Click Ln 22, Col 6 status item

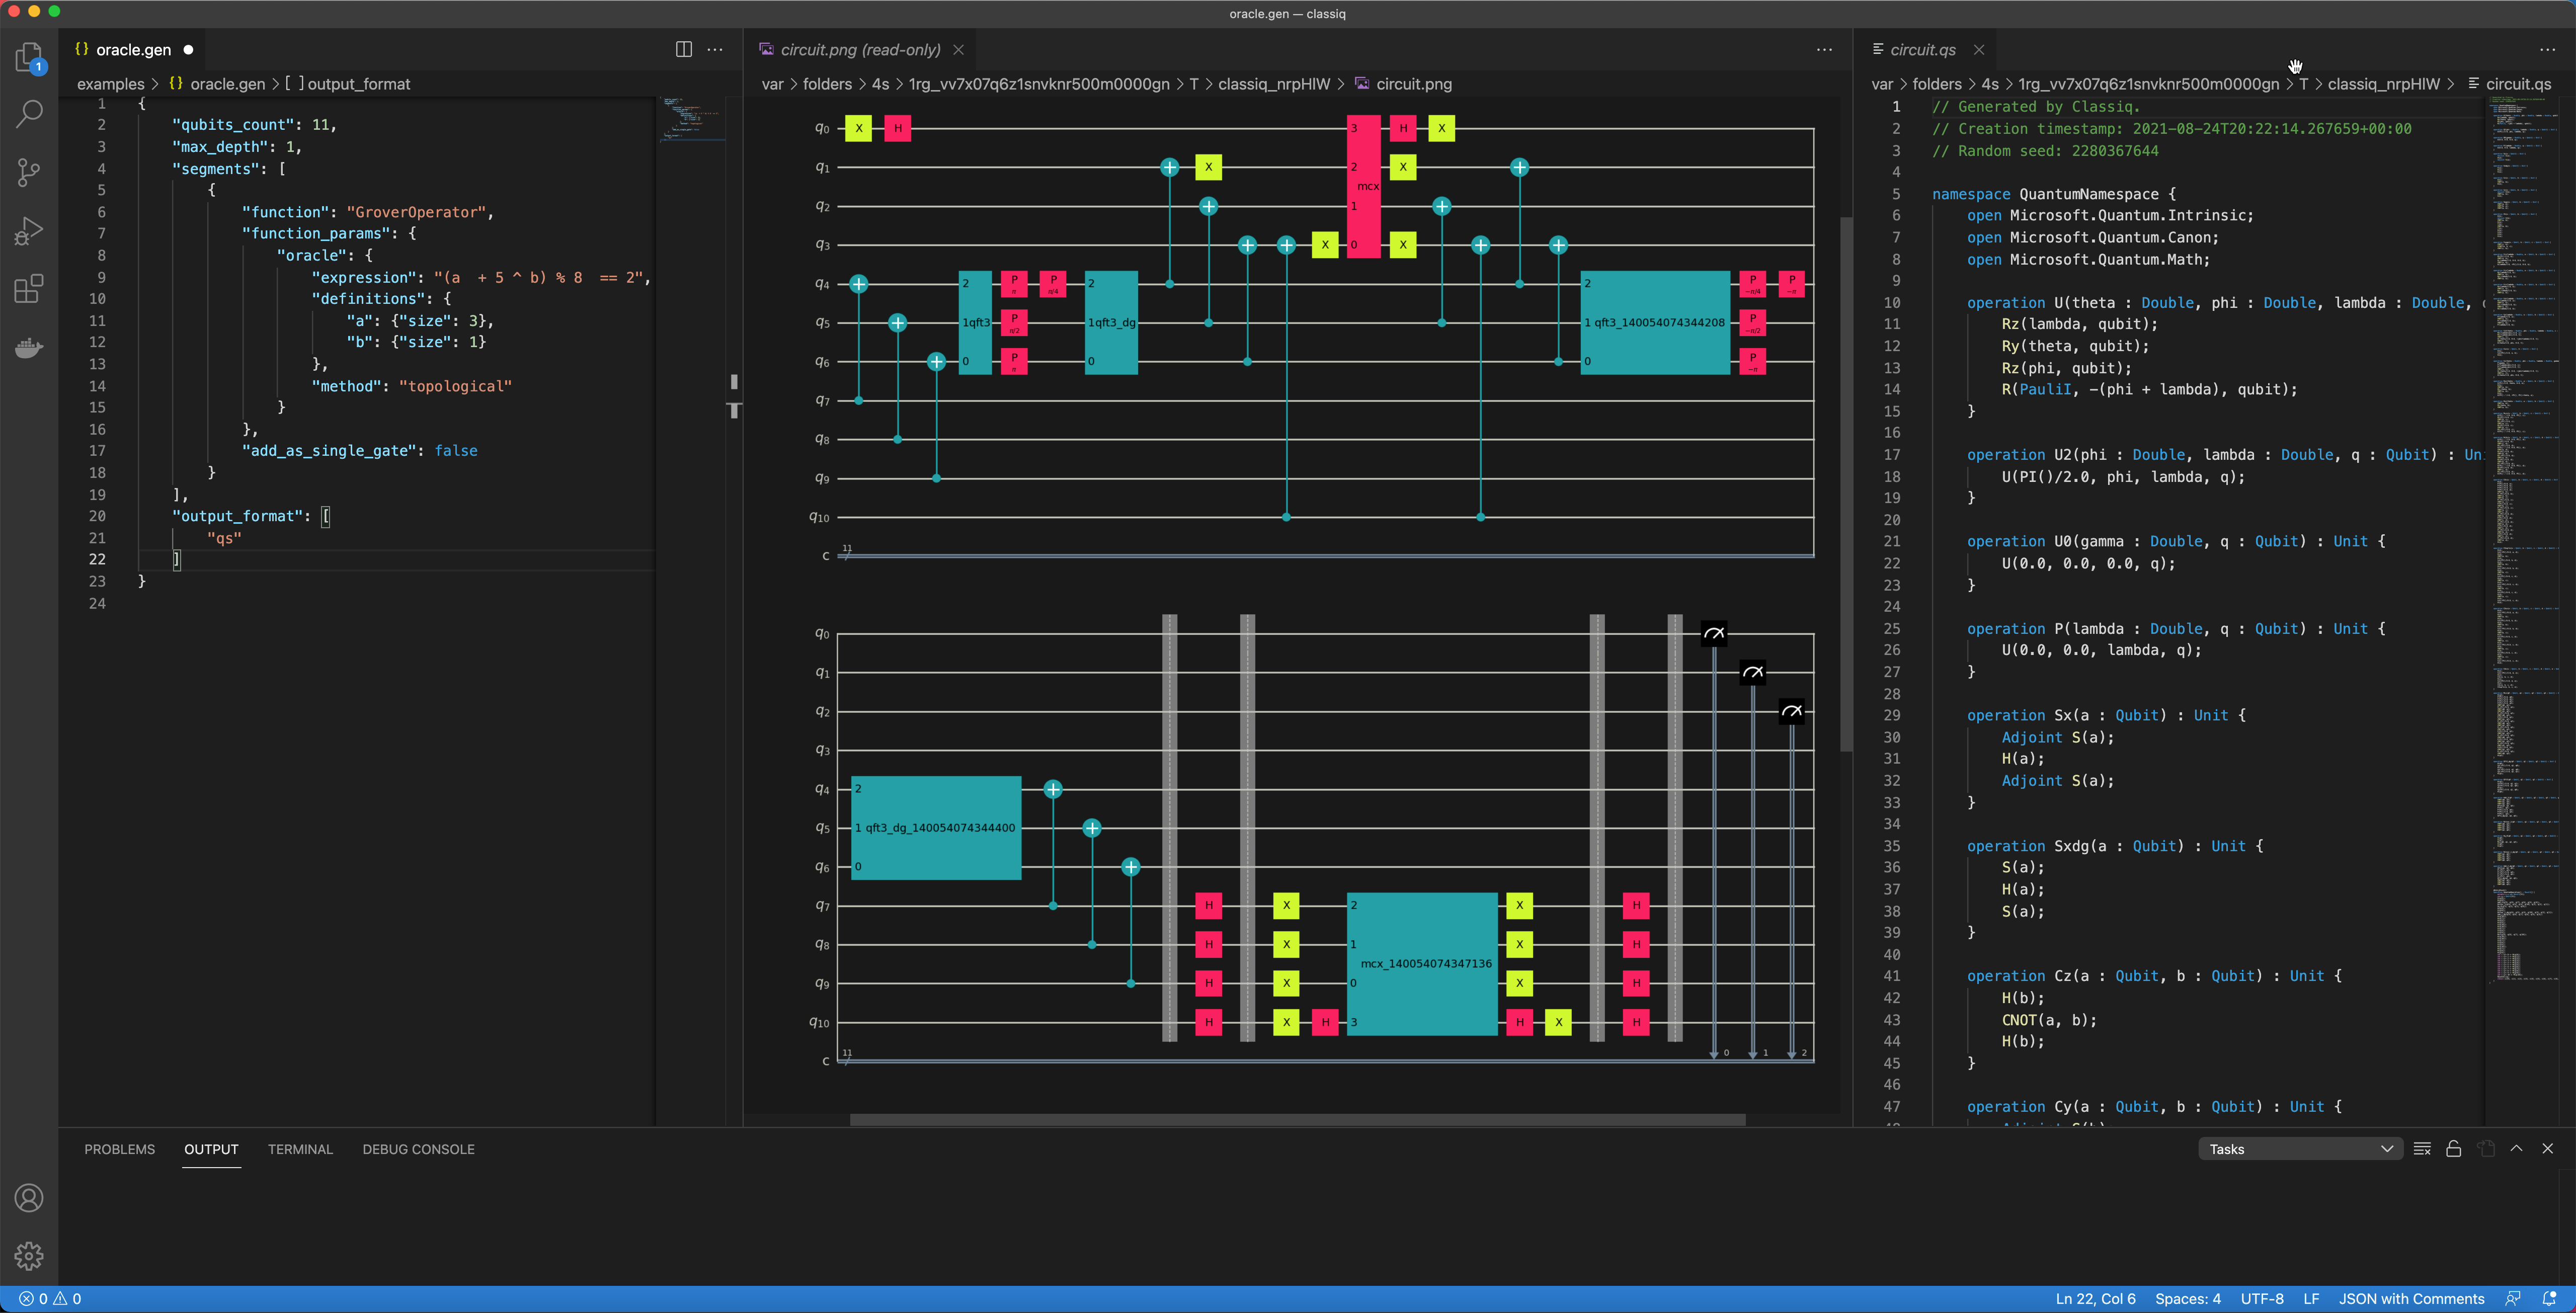coord(2095,1299)
